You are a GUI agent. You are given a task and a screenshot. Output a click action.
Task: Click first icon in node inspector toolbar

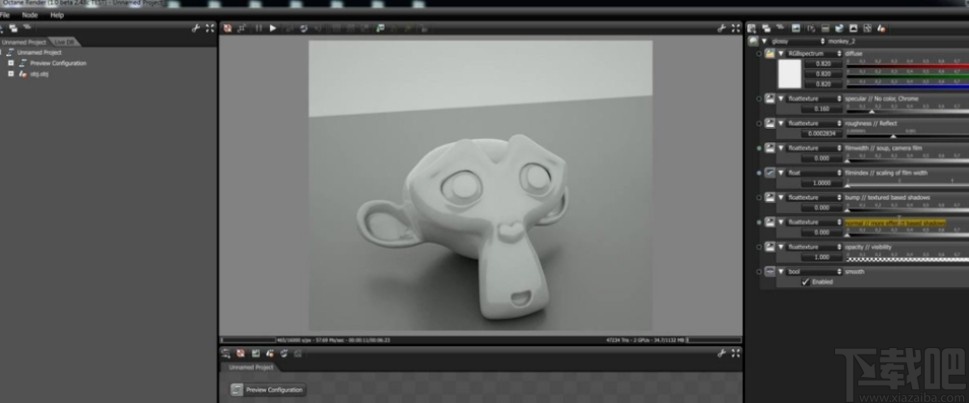(752, 28)
